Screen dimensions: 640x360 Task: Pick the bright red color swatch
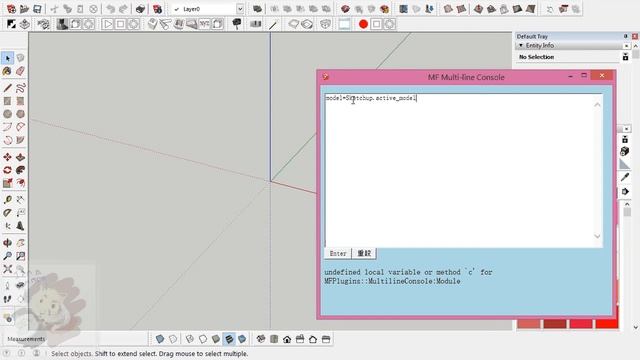pos(607,324)
